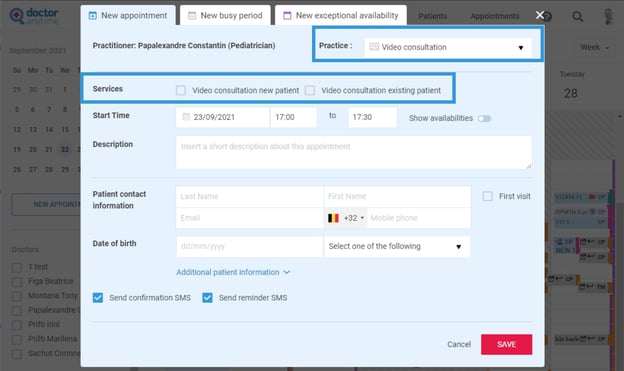Click the Mobile phone field
624x371 pixels.
[x=418, y=218]
